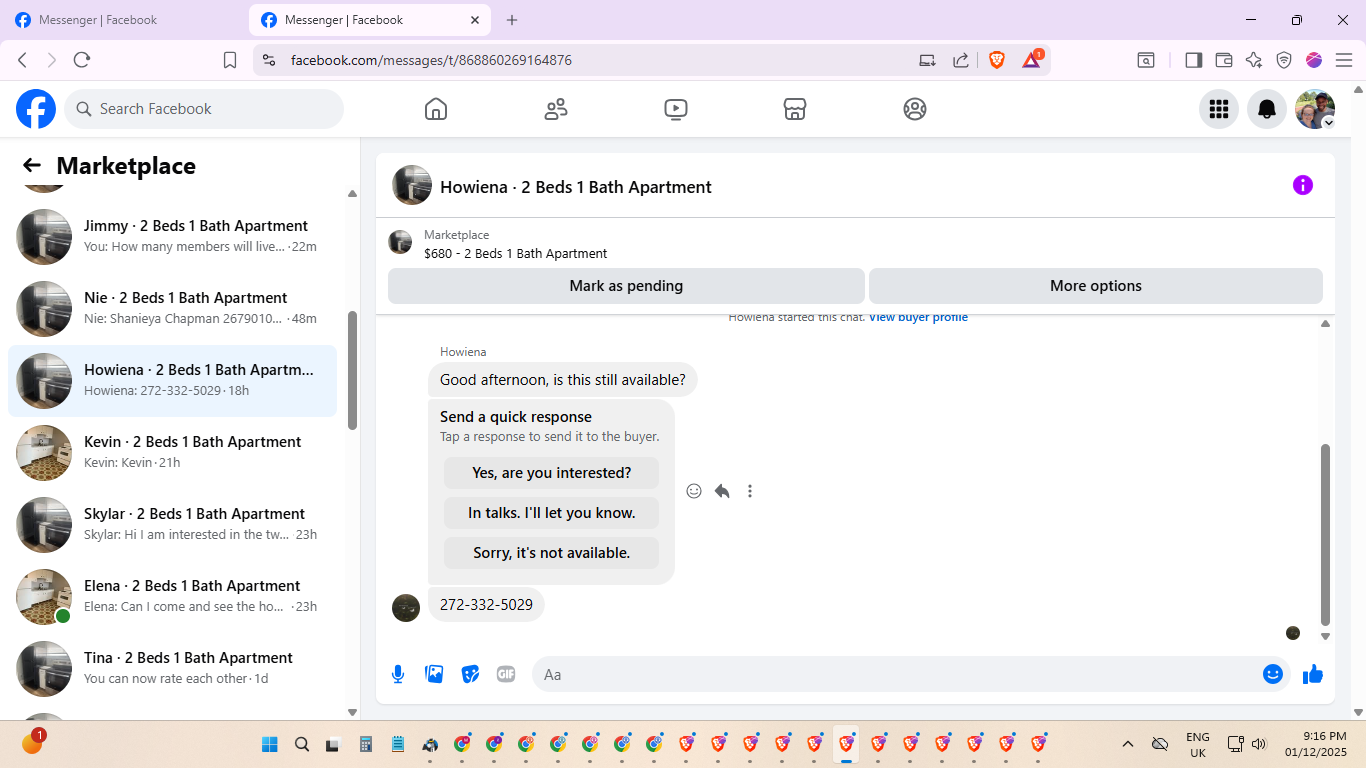Viewport: 1366px width, 768px height.
Task: Open the Howiena chat header title
Action: click(x=576, y=187)
